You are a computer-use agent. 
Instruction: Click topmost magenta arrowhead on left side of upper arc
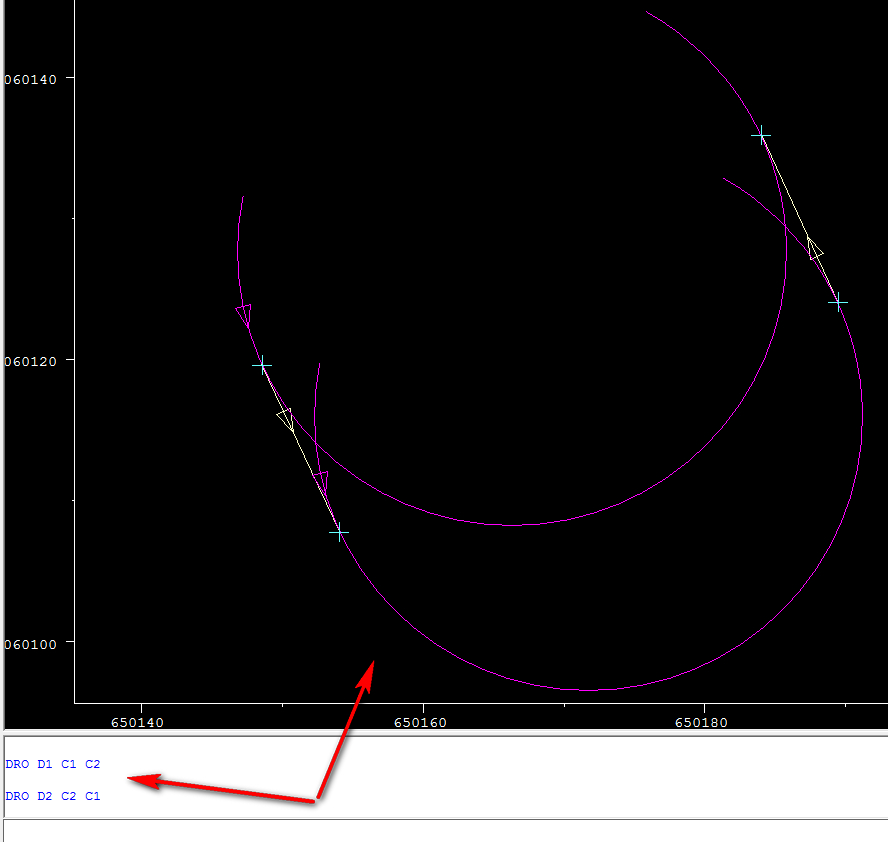[244, 315]
